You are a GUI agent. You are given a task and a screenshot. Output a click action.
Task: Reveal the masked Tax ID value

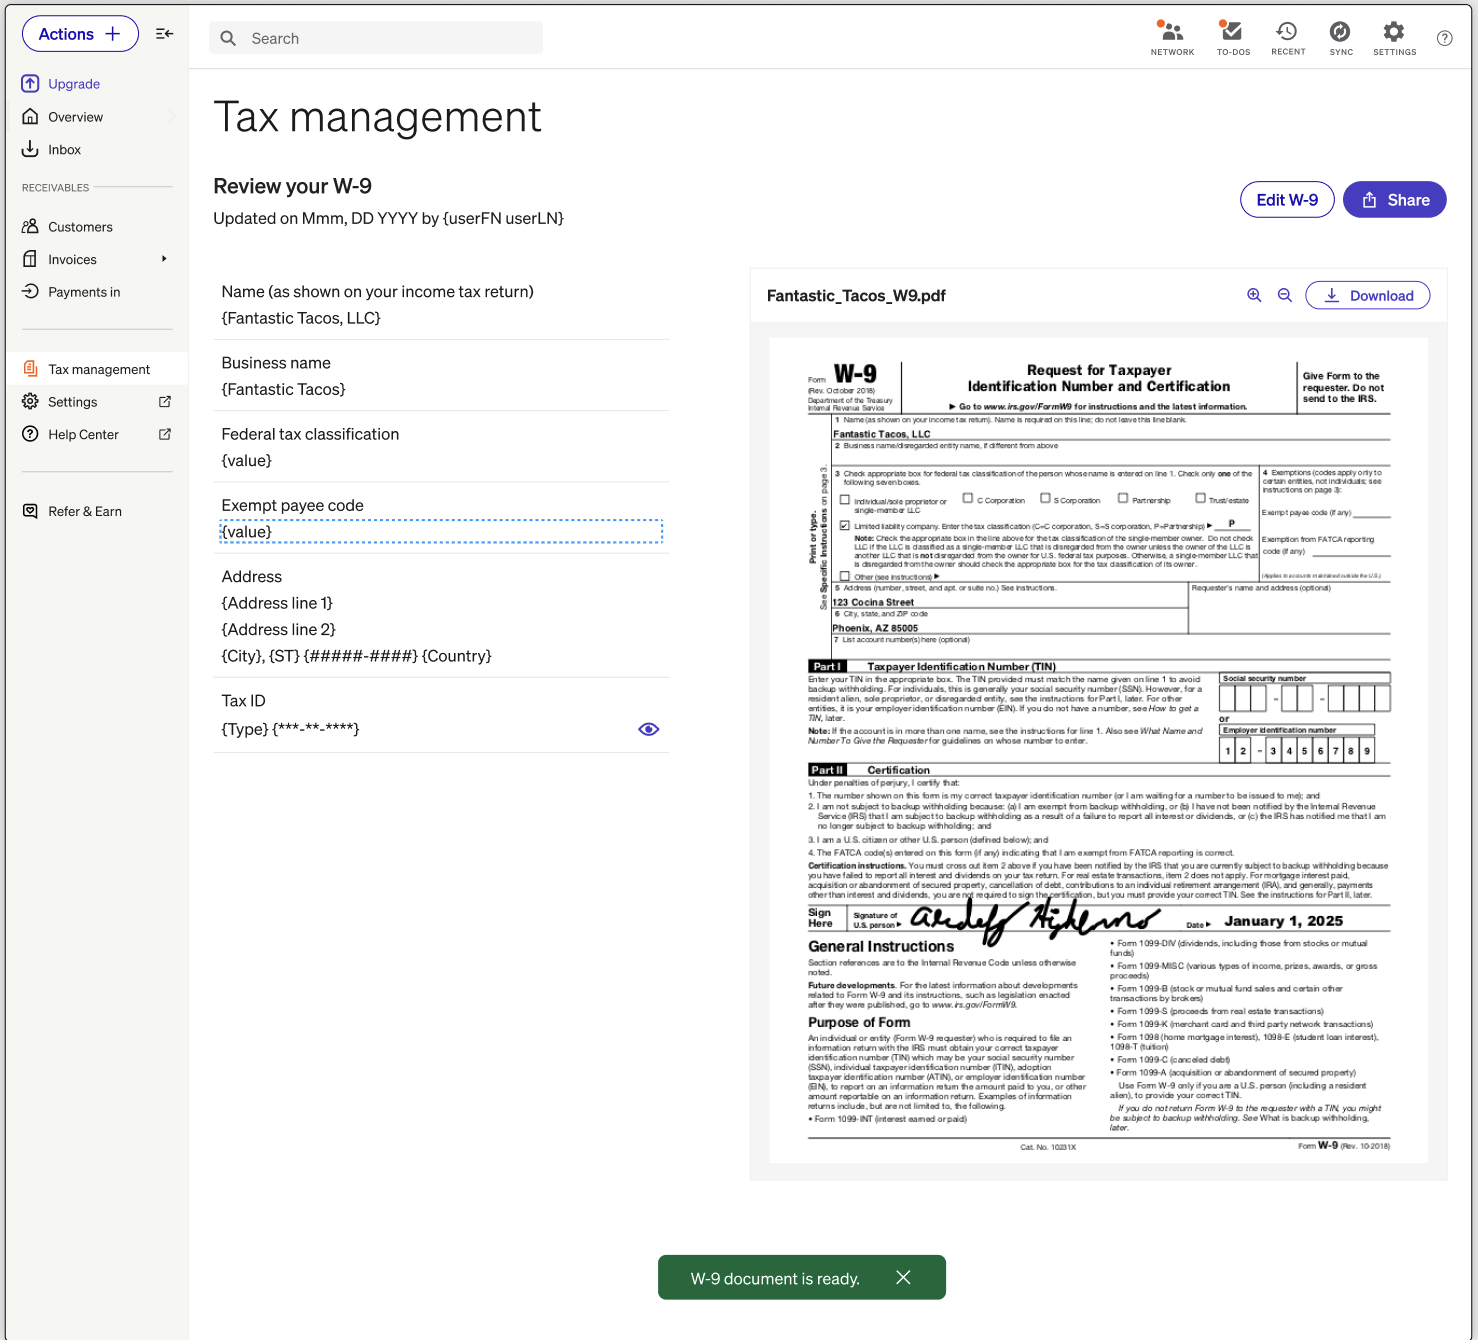point(648,729)
